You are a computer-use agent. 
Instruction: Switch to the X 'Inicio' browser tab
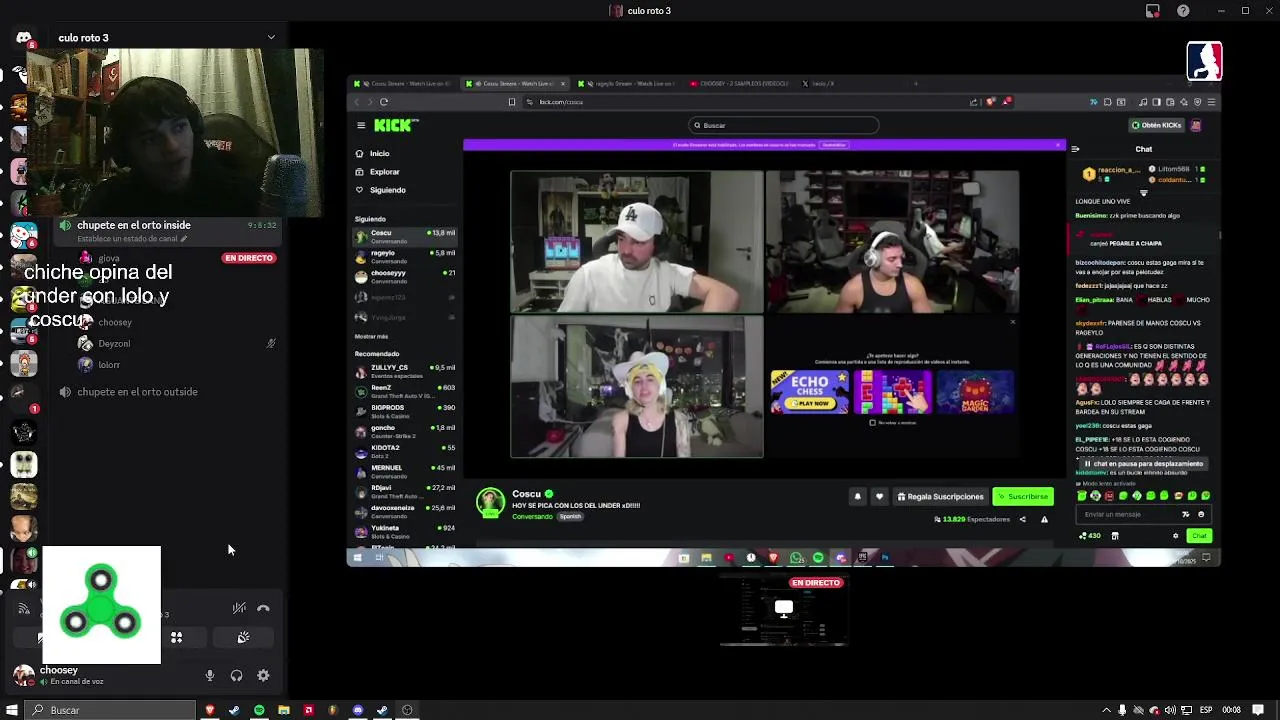(x=822, y=84)
